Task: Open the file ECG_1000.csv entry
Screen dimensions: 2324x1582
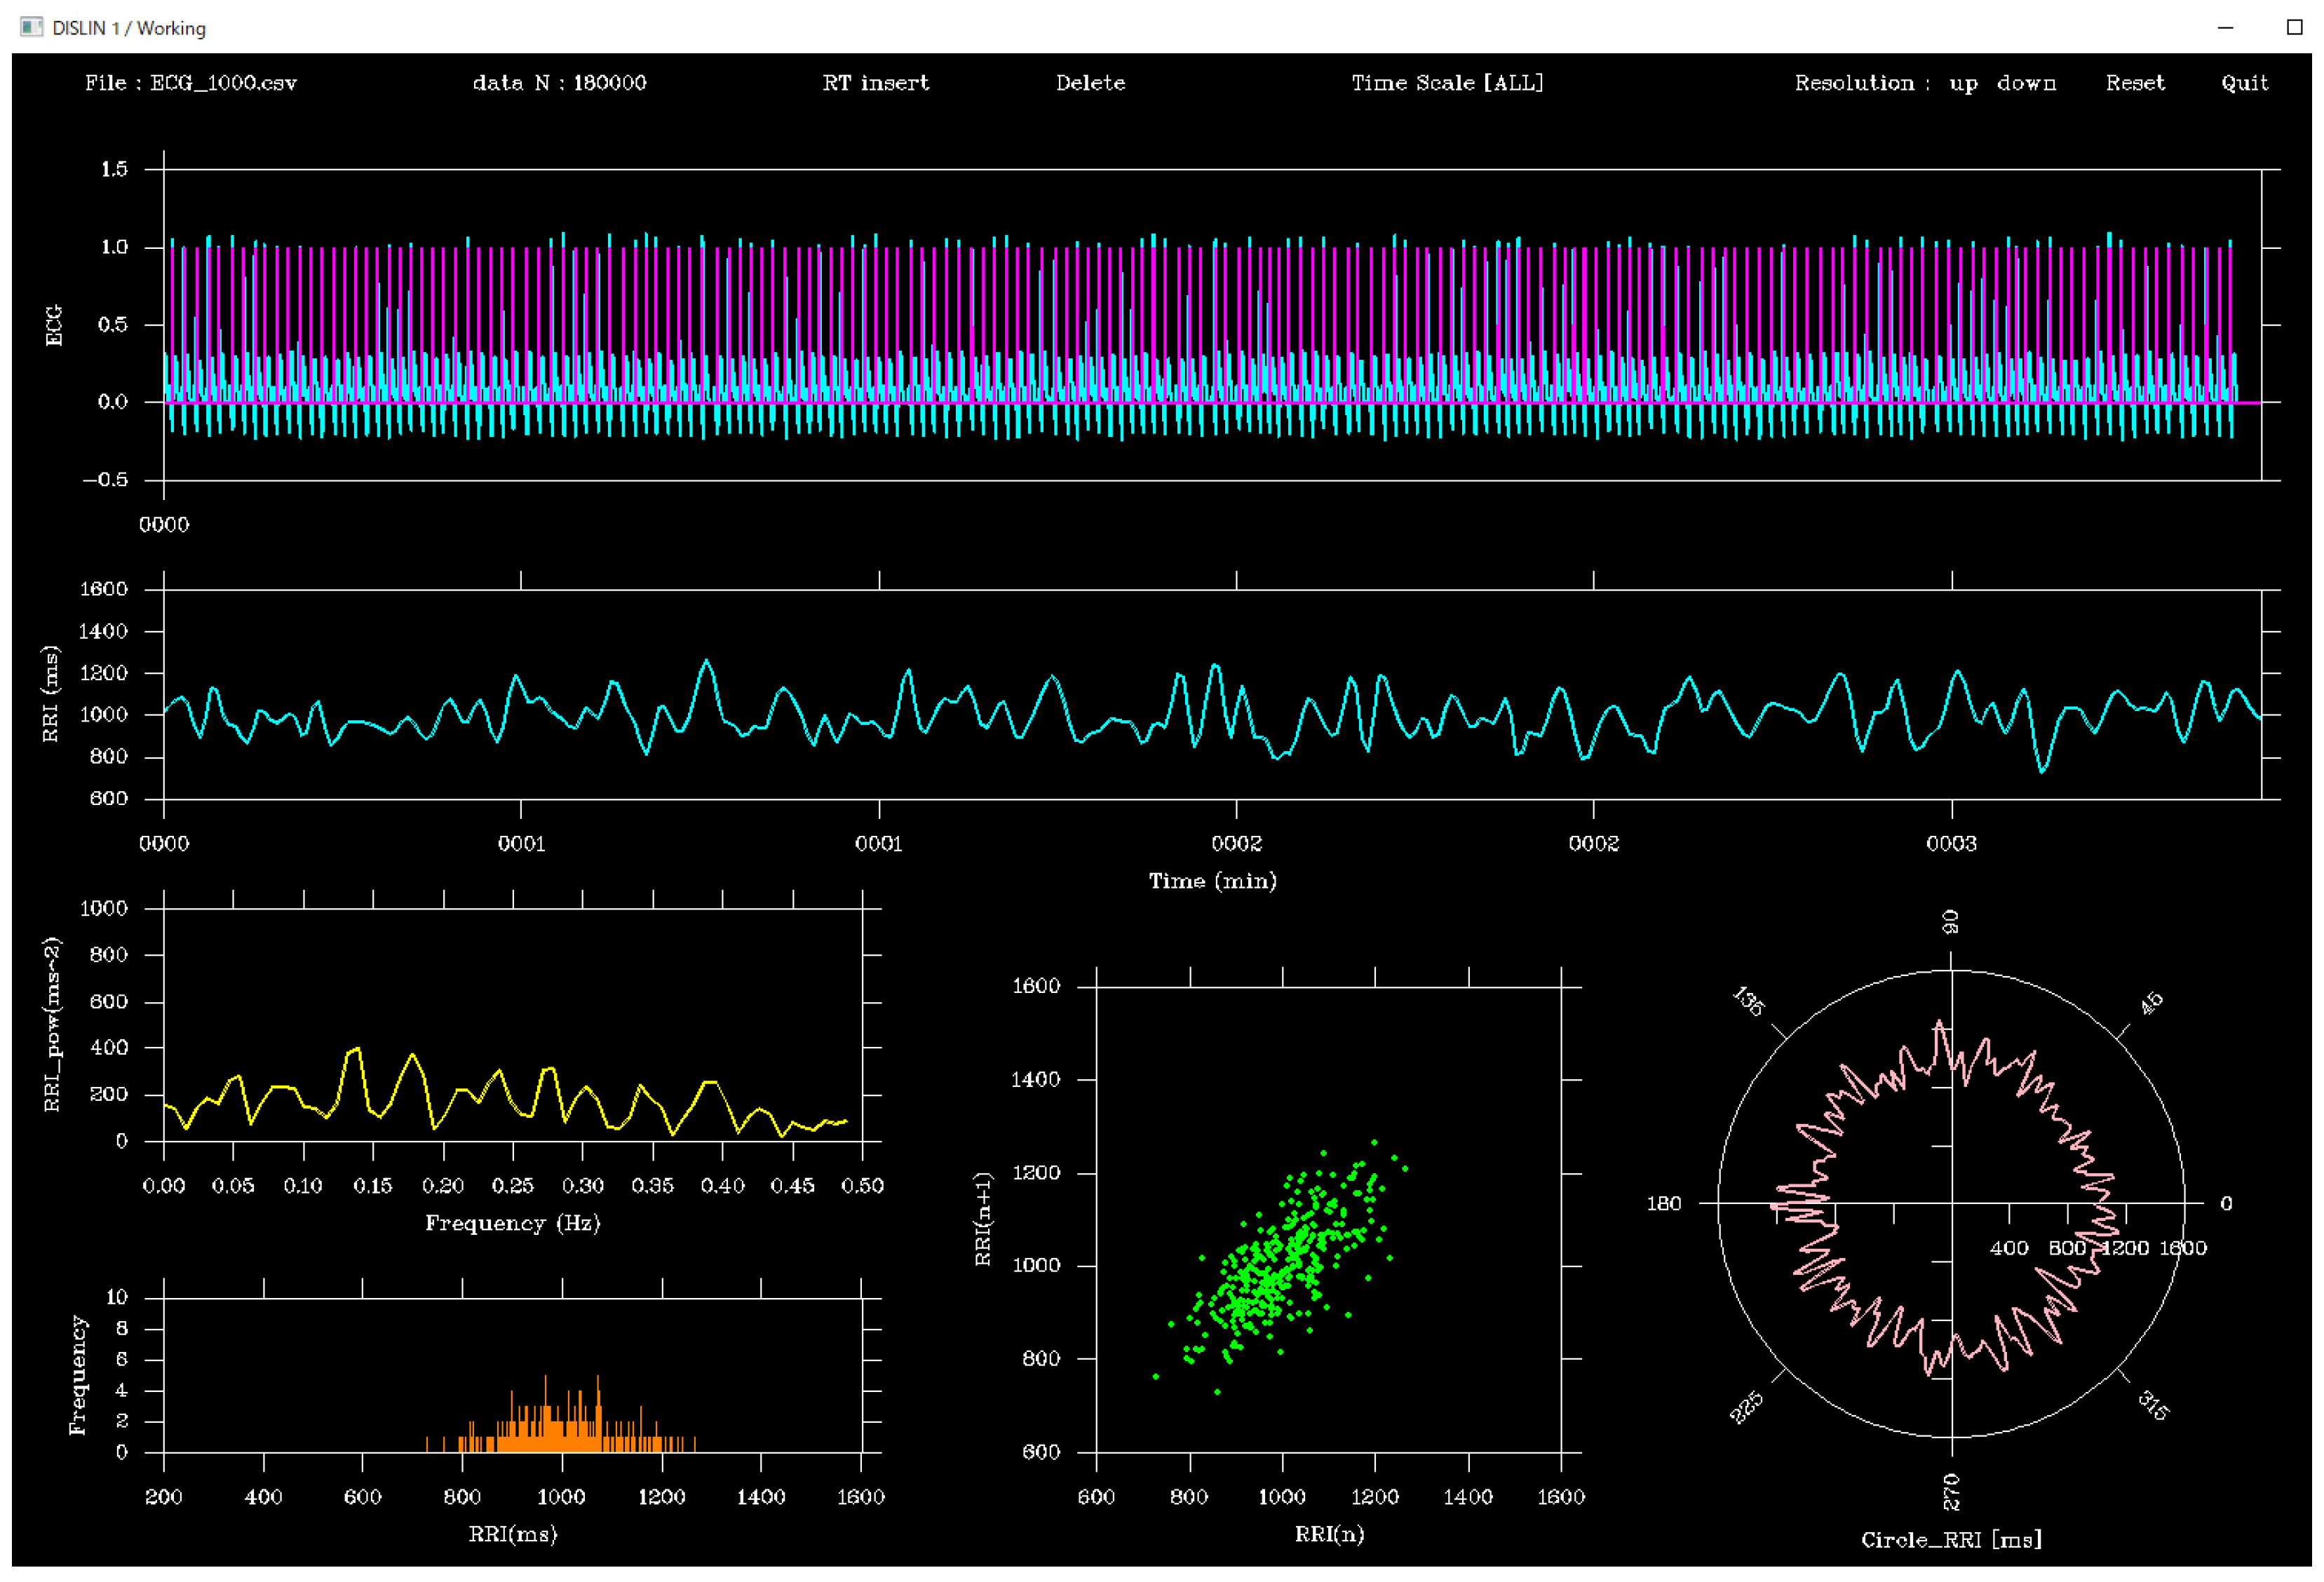Action: coord(192,83)
